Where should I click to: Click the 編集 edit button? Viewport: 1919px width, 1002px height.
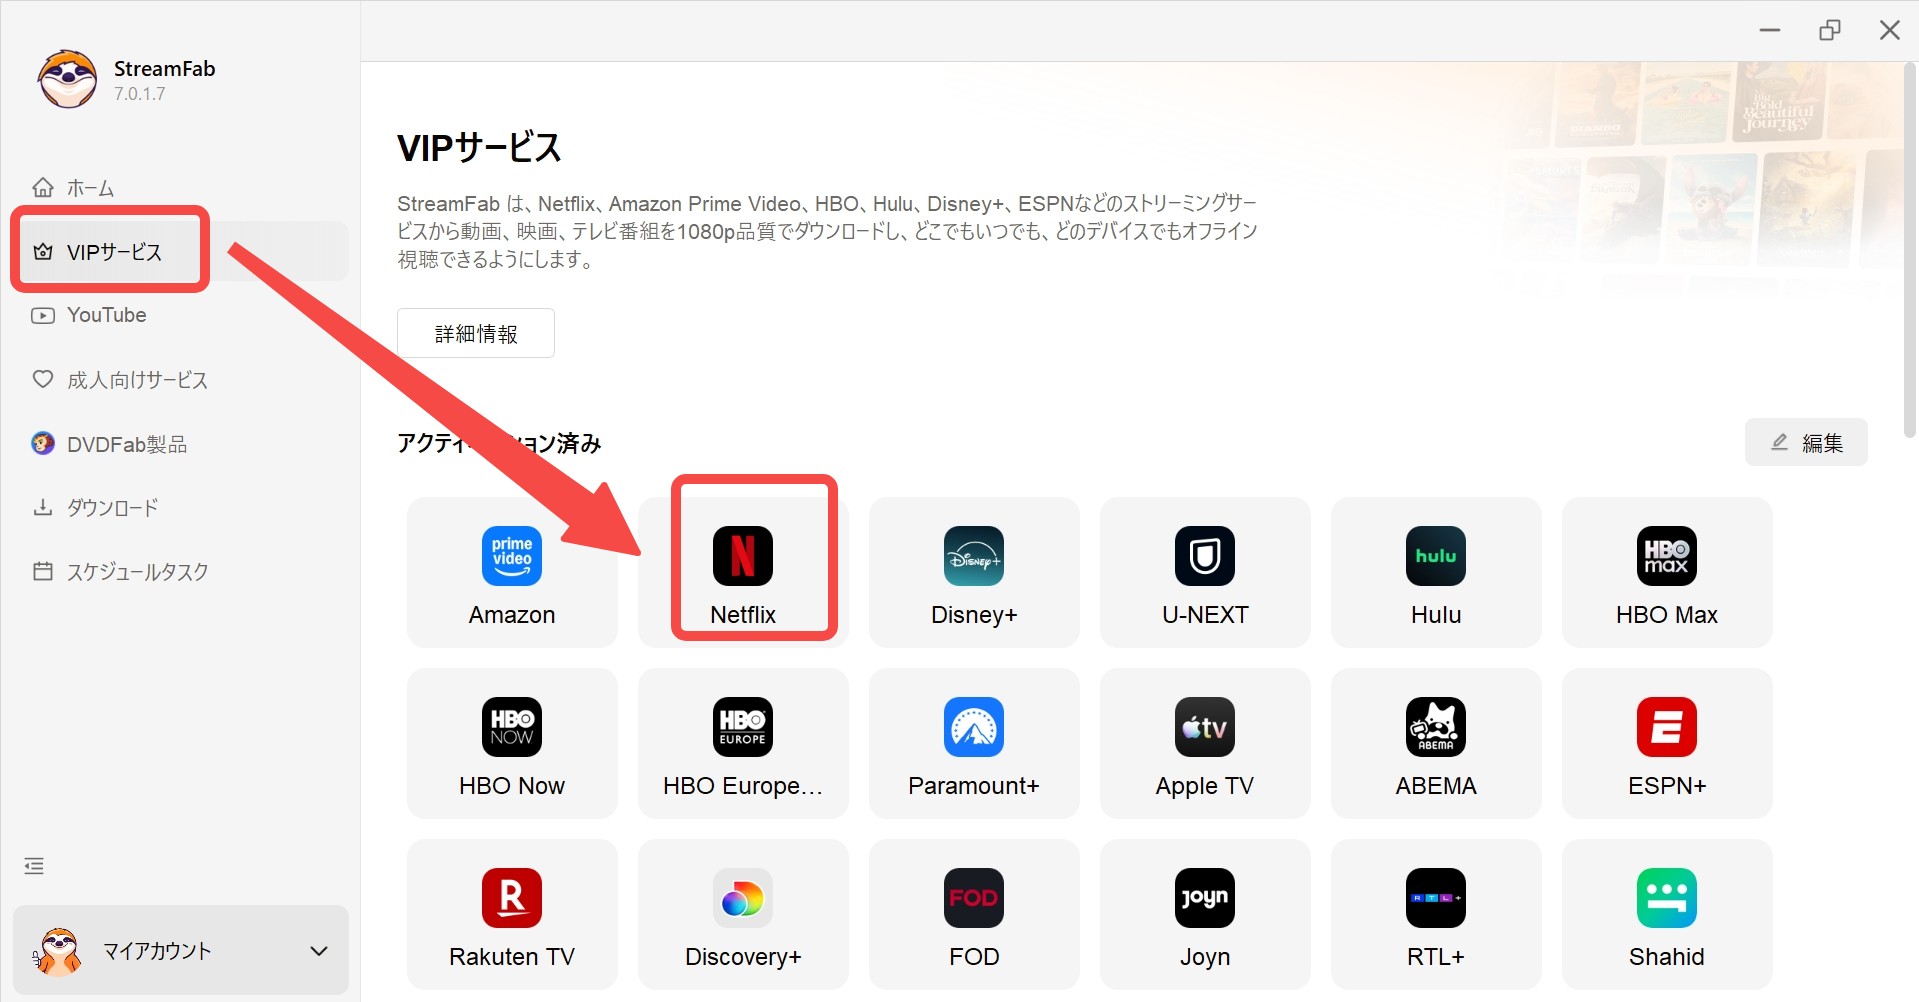coord(1806,442)
